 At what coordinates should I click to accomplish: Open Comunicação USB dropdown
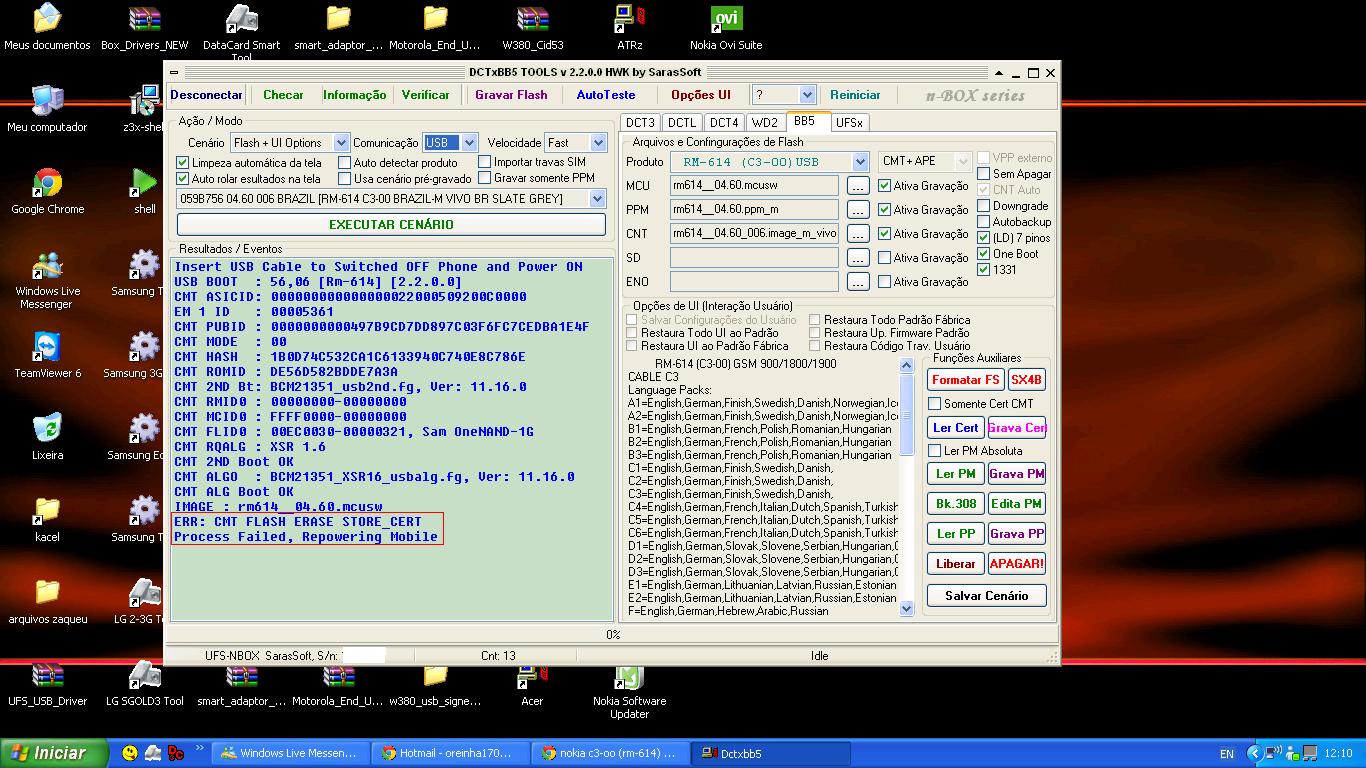pyautogui.click(x=450, y=143)
